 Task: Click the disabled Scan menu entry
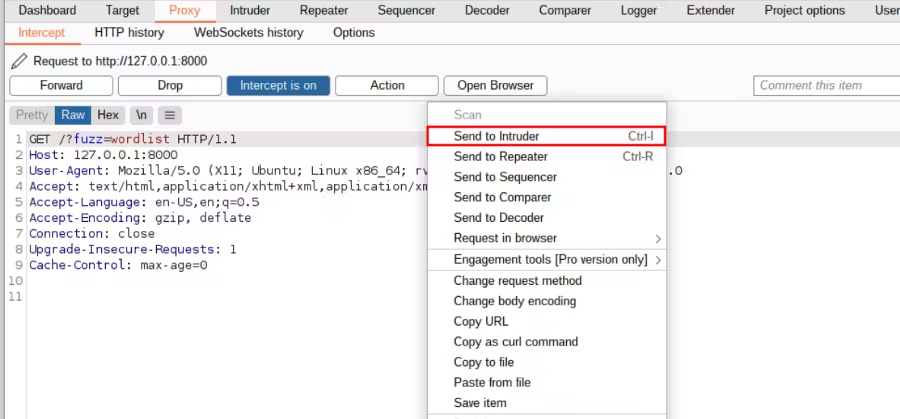click(546, 115)
